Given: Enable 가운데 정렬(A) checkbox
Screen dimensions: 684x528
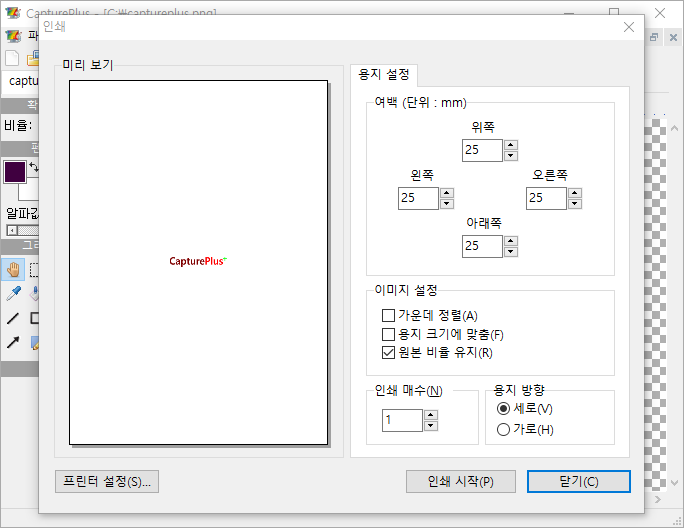Looking at the screenshot, I should point(389,316).
